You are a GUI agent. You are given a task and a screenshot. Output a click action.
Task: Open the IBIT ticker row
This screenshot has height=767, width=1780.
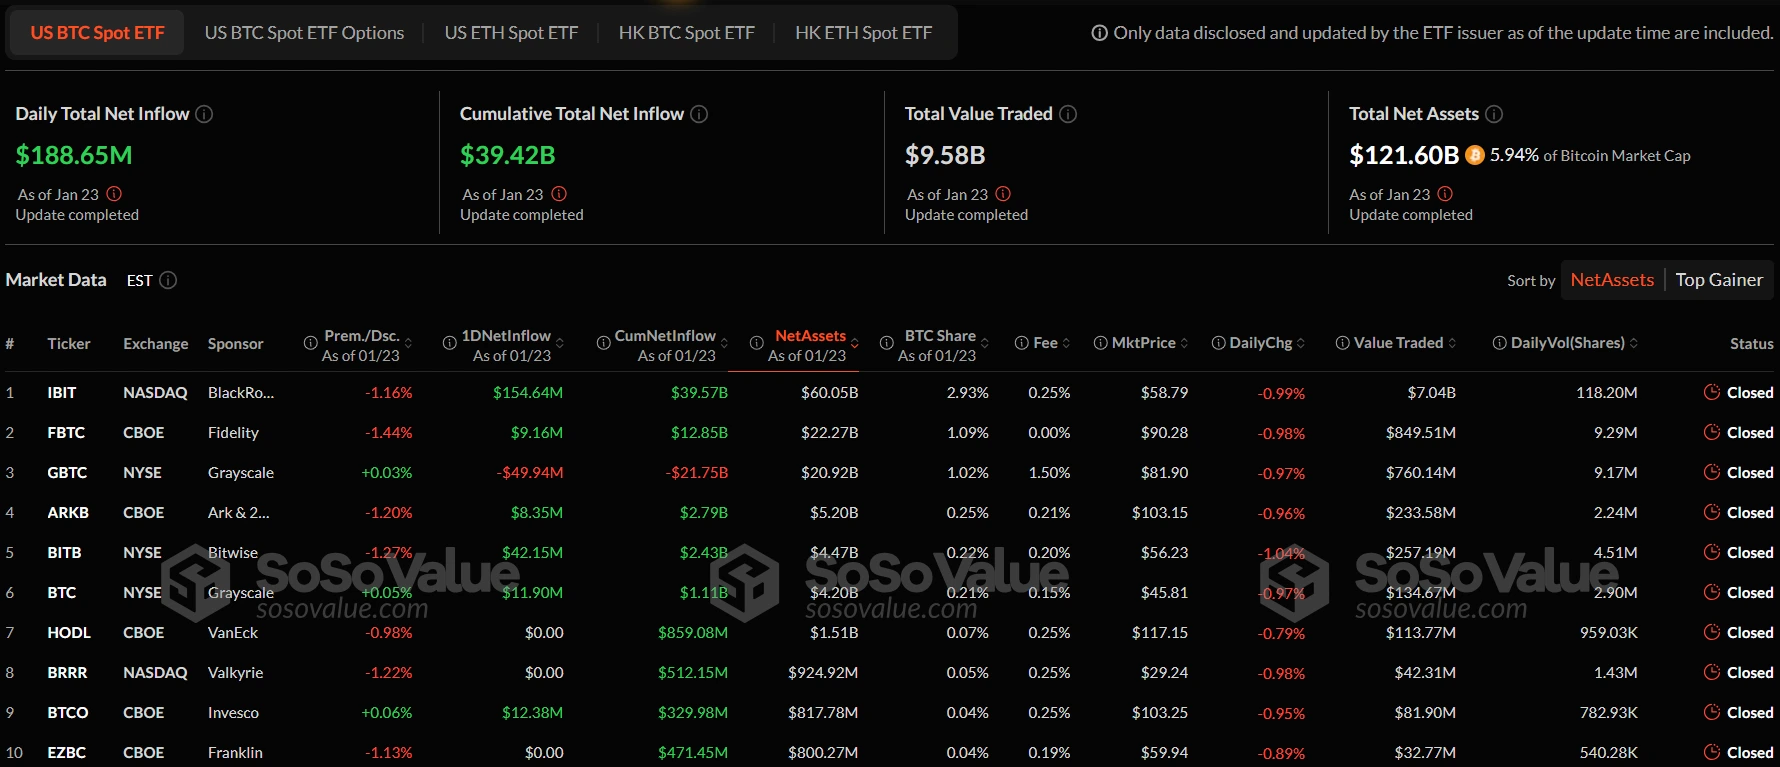pos(890,393)
